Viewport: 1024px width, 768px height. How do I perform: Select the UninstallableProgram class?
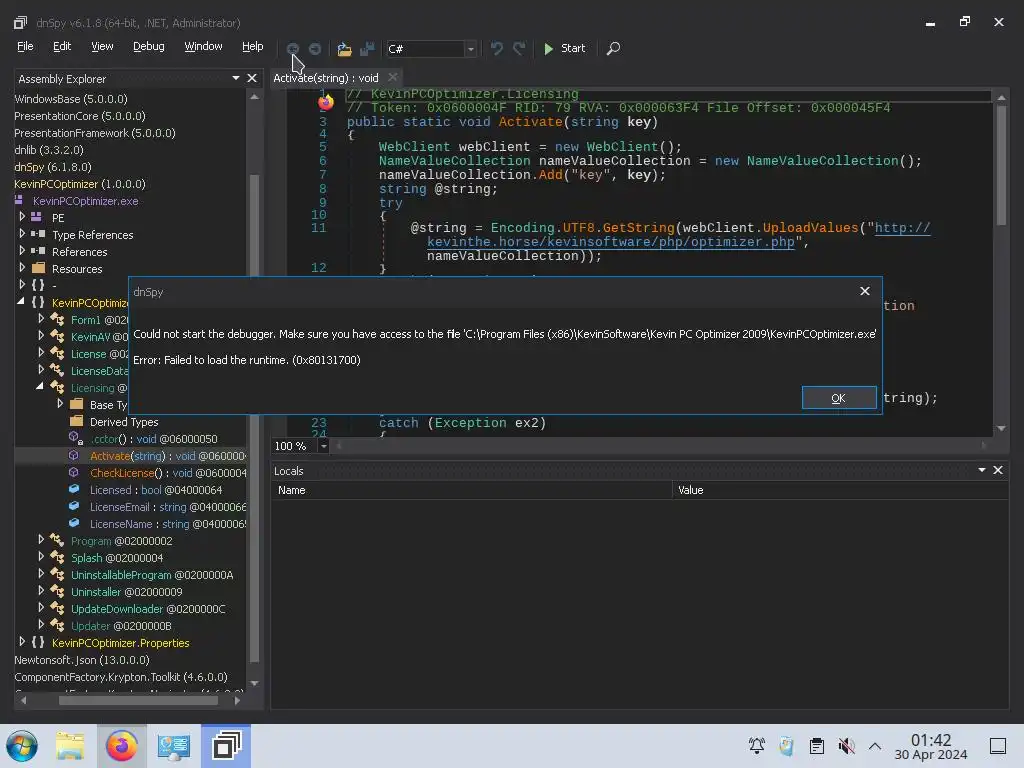[x=152, y=575]
